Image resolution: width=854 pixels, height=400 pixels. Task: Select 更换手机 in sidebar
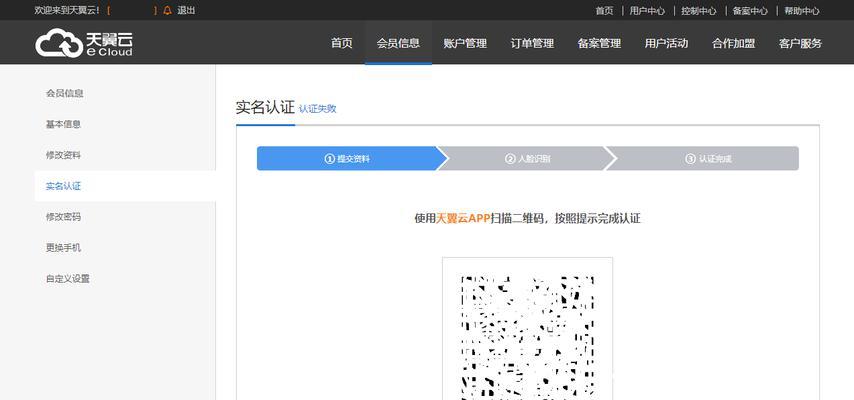click(63, 248)
